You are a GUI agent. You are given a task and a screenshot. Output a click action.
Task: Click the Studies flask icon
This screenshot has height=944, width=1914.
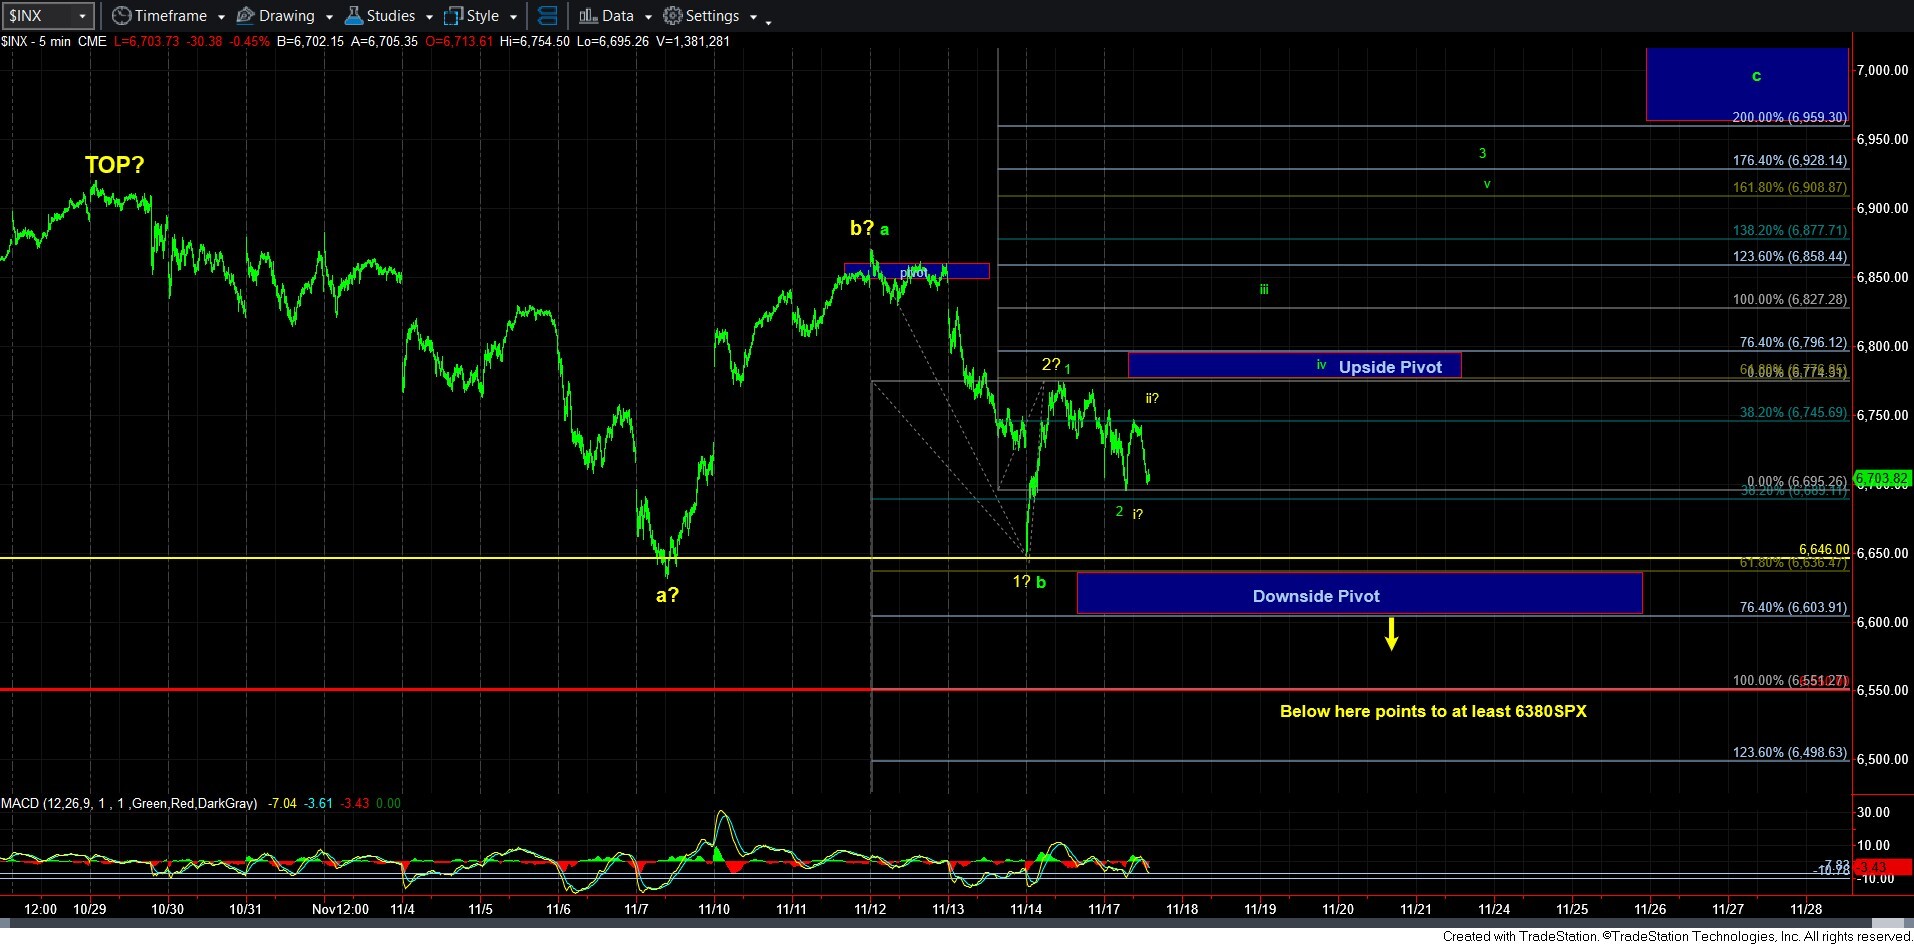point(354,16)
